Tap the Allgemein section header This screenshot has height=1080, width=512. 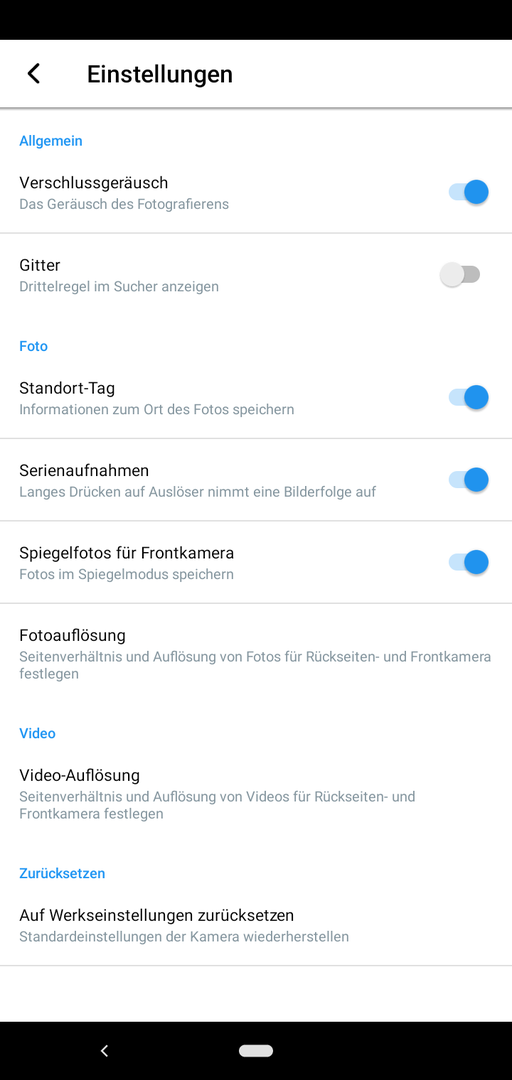point(51,141)
